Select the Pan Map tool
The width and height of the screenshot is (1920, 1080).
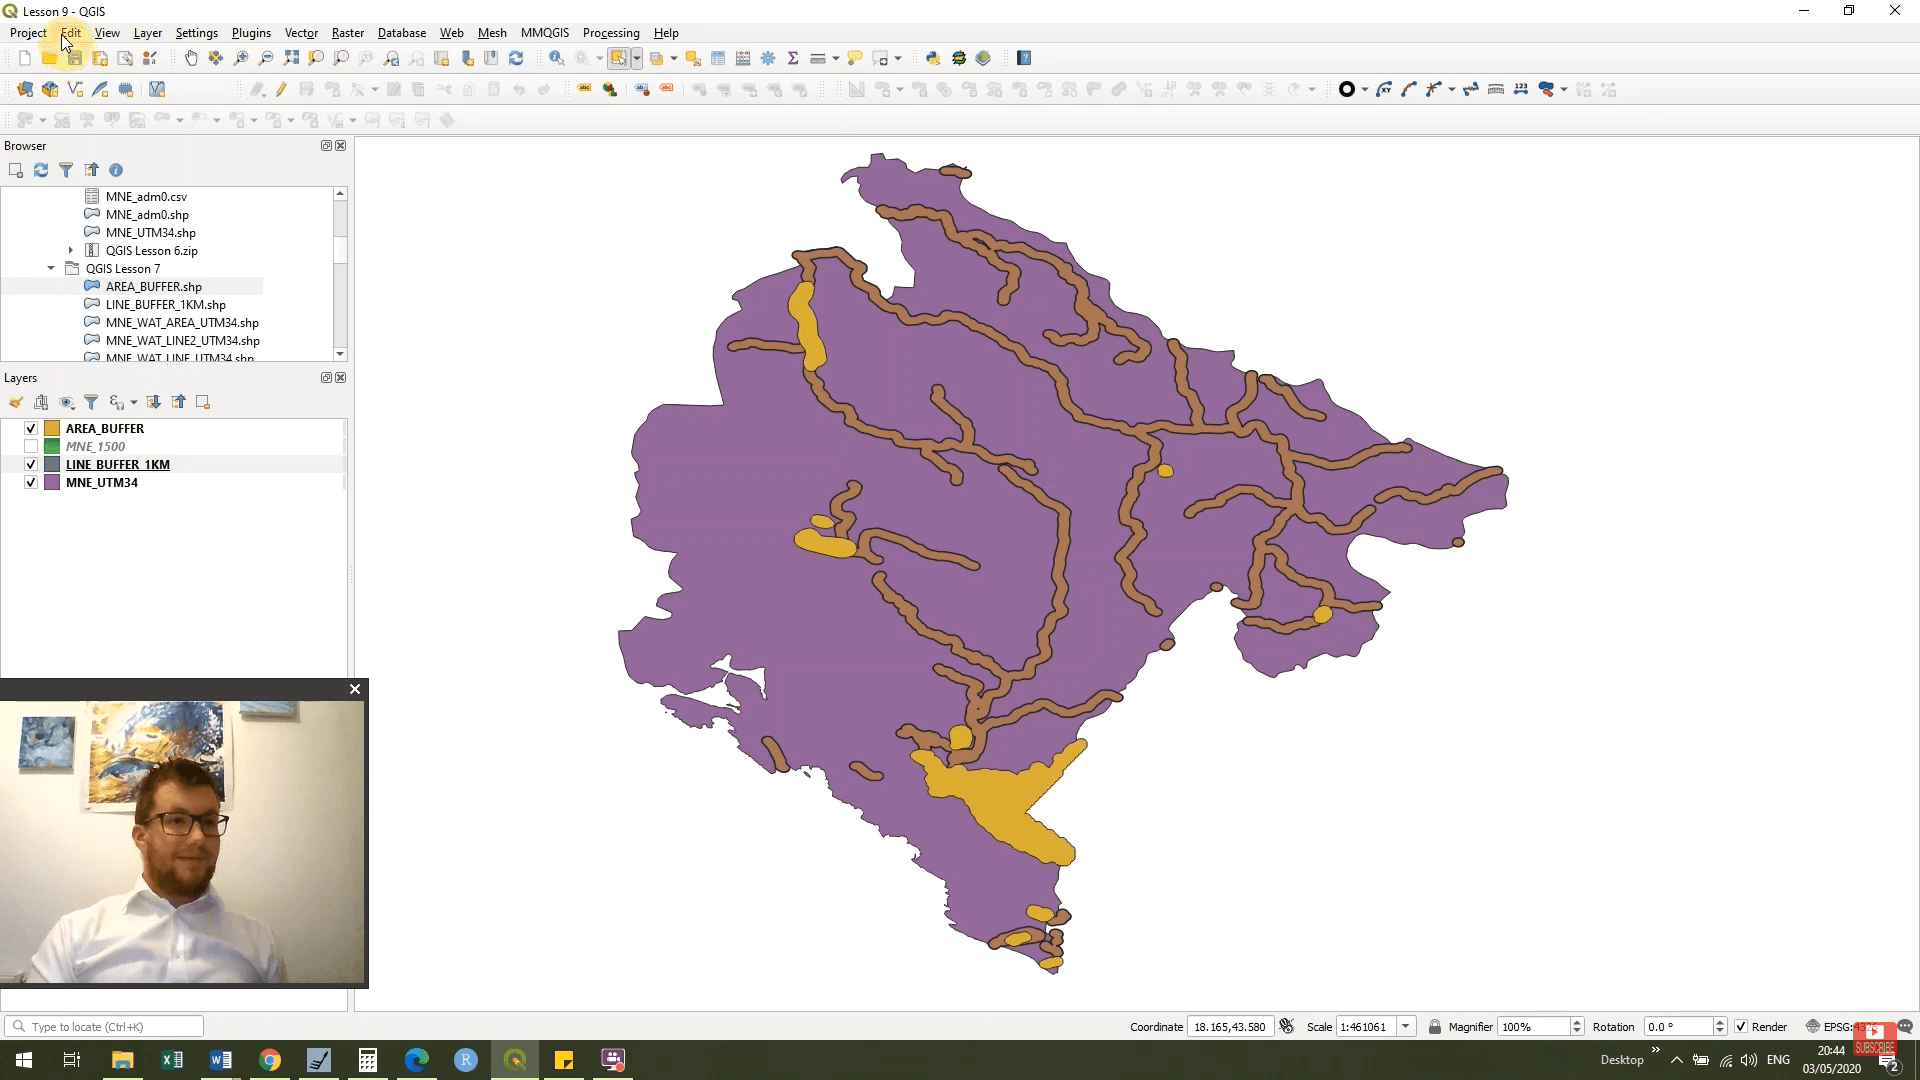[191, 58]
